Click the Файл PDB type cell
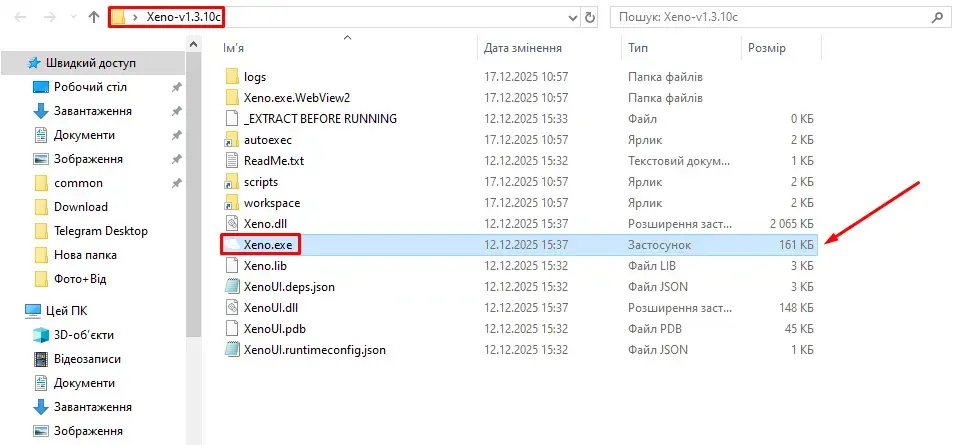The width and height of the screenshot is (963, 445). tap(655, 328)
